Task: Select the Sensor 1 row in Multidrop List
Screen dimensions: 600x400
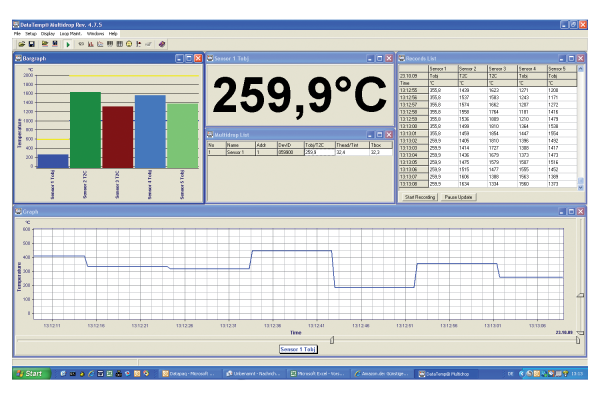Action: point(300,152)
